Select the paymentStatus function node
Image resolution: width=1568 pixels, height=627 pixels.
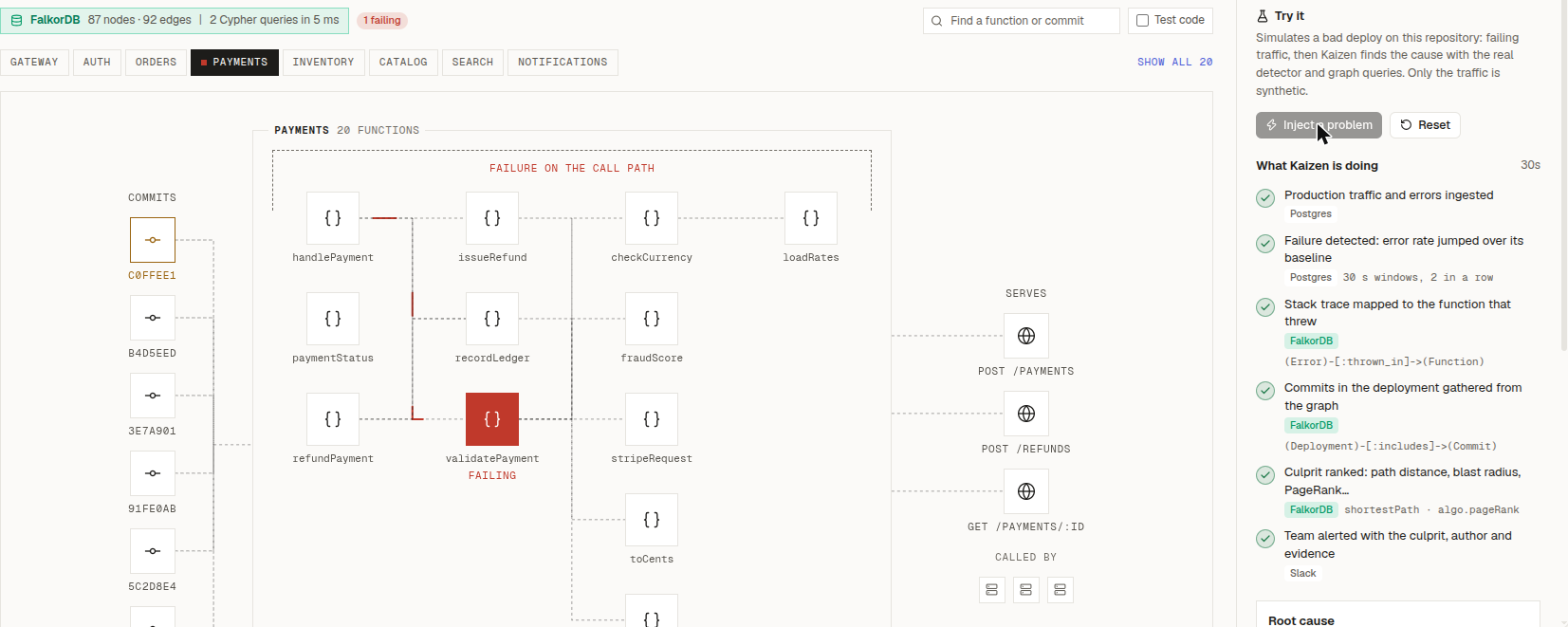click(x=333, y=319)
